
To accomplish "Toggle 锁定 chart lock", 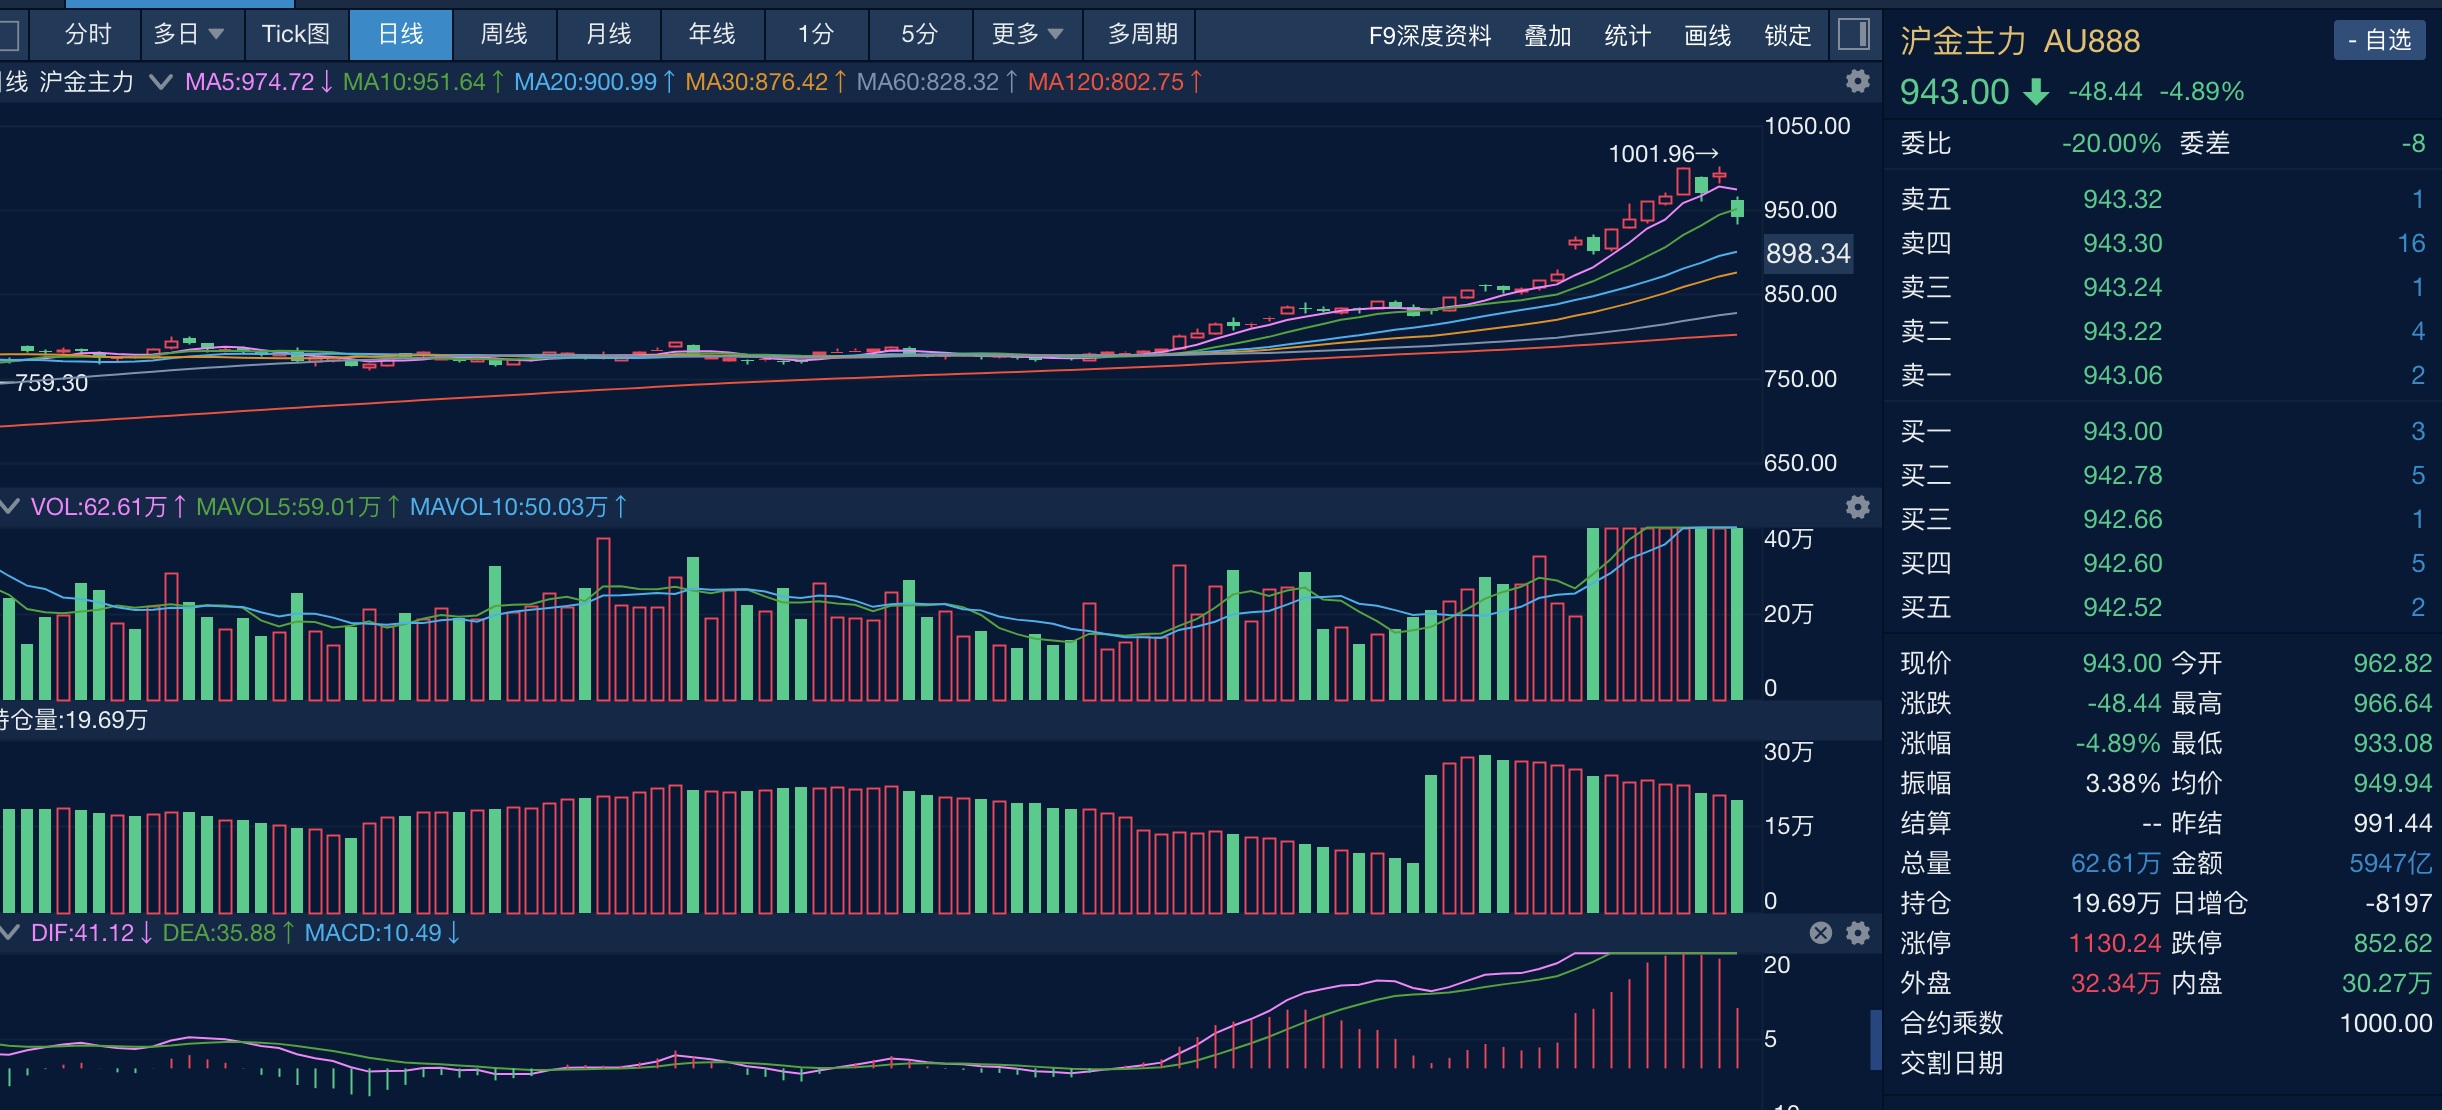I will pyautogui.click(x=1787, y=35).
